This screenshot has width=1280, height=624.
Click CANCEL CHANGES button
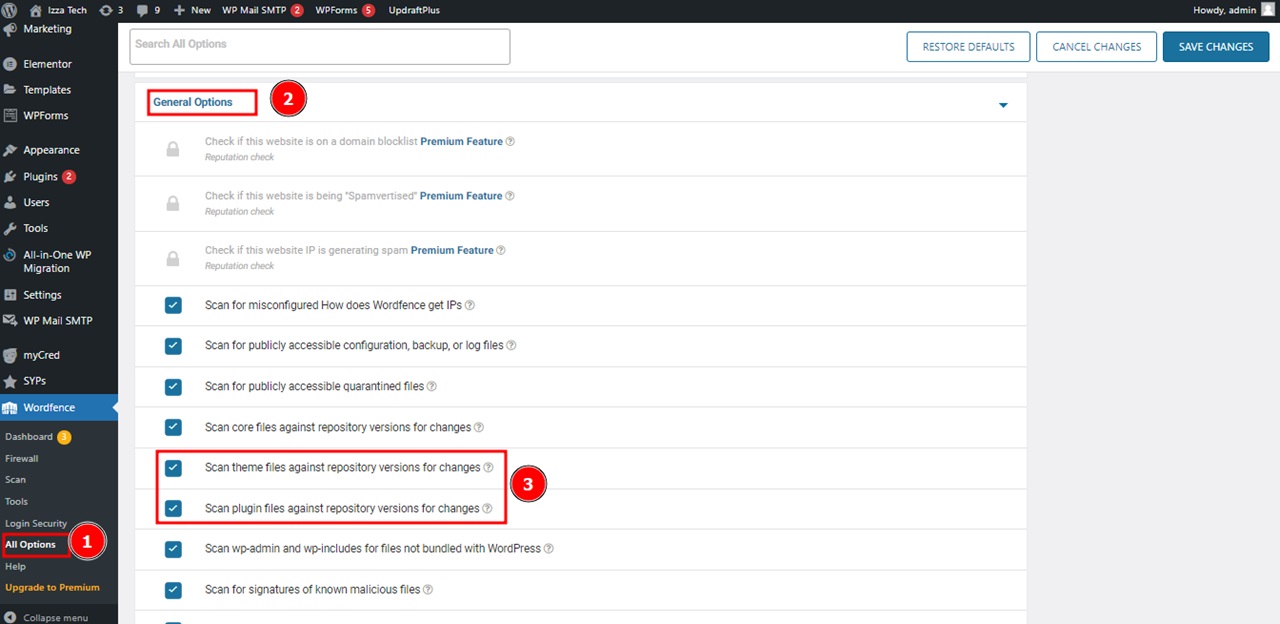coord(1097,47)
